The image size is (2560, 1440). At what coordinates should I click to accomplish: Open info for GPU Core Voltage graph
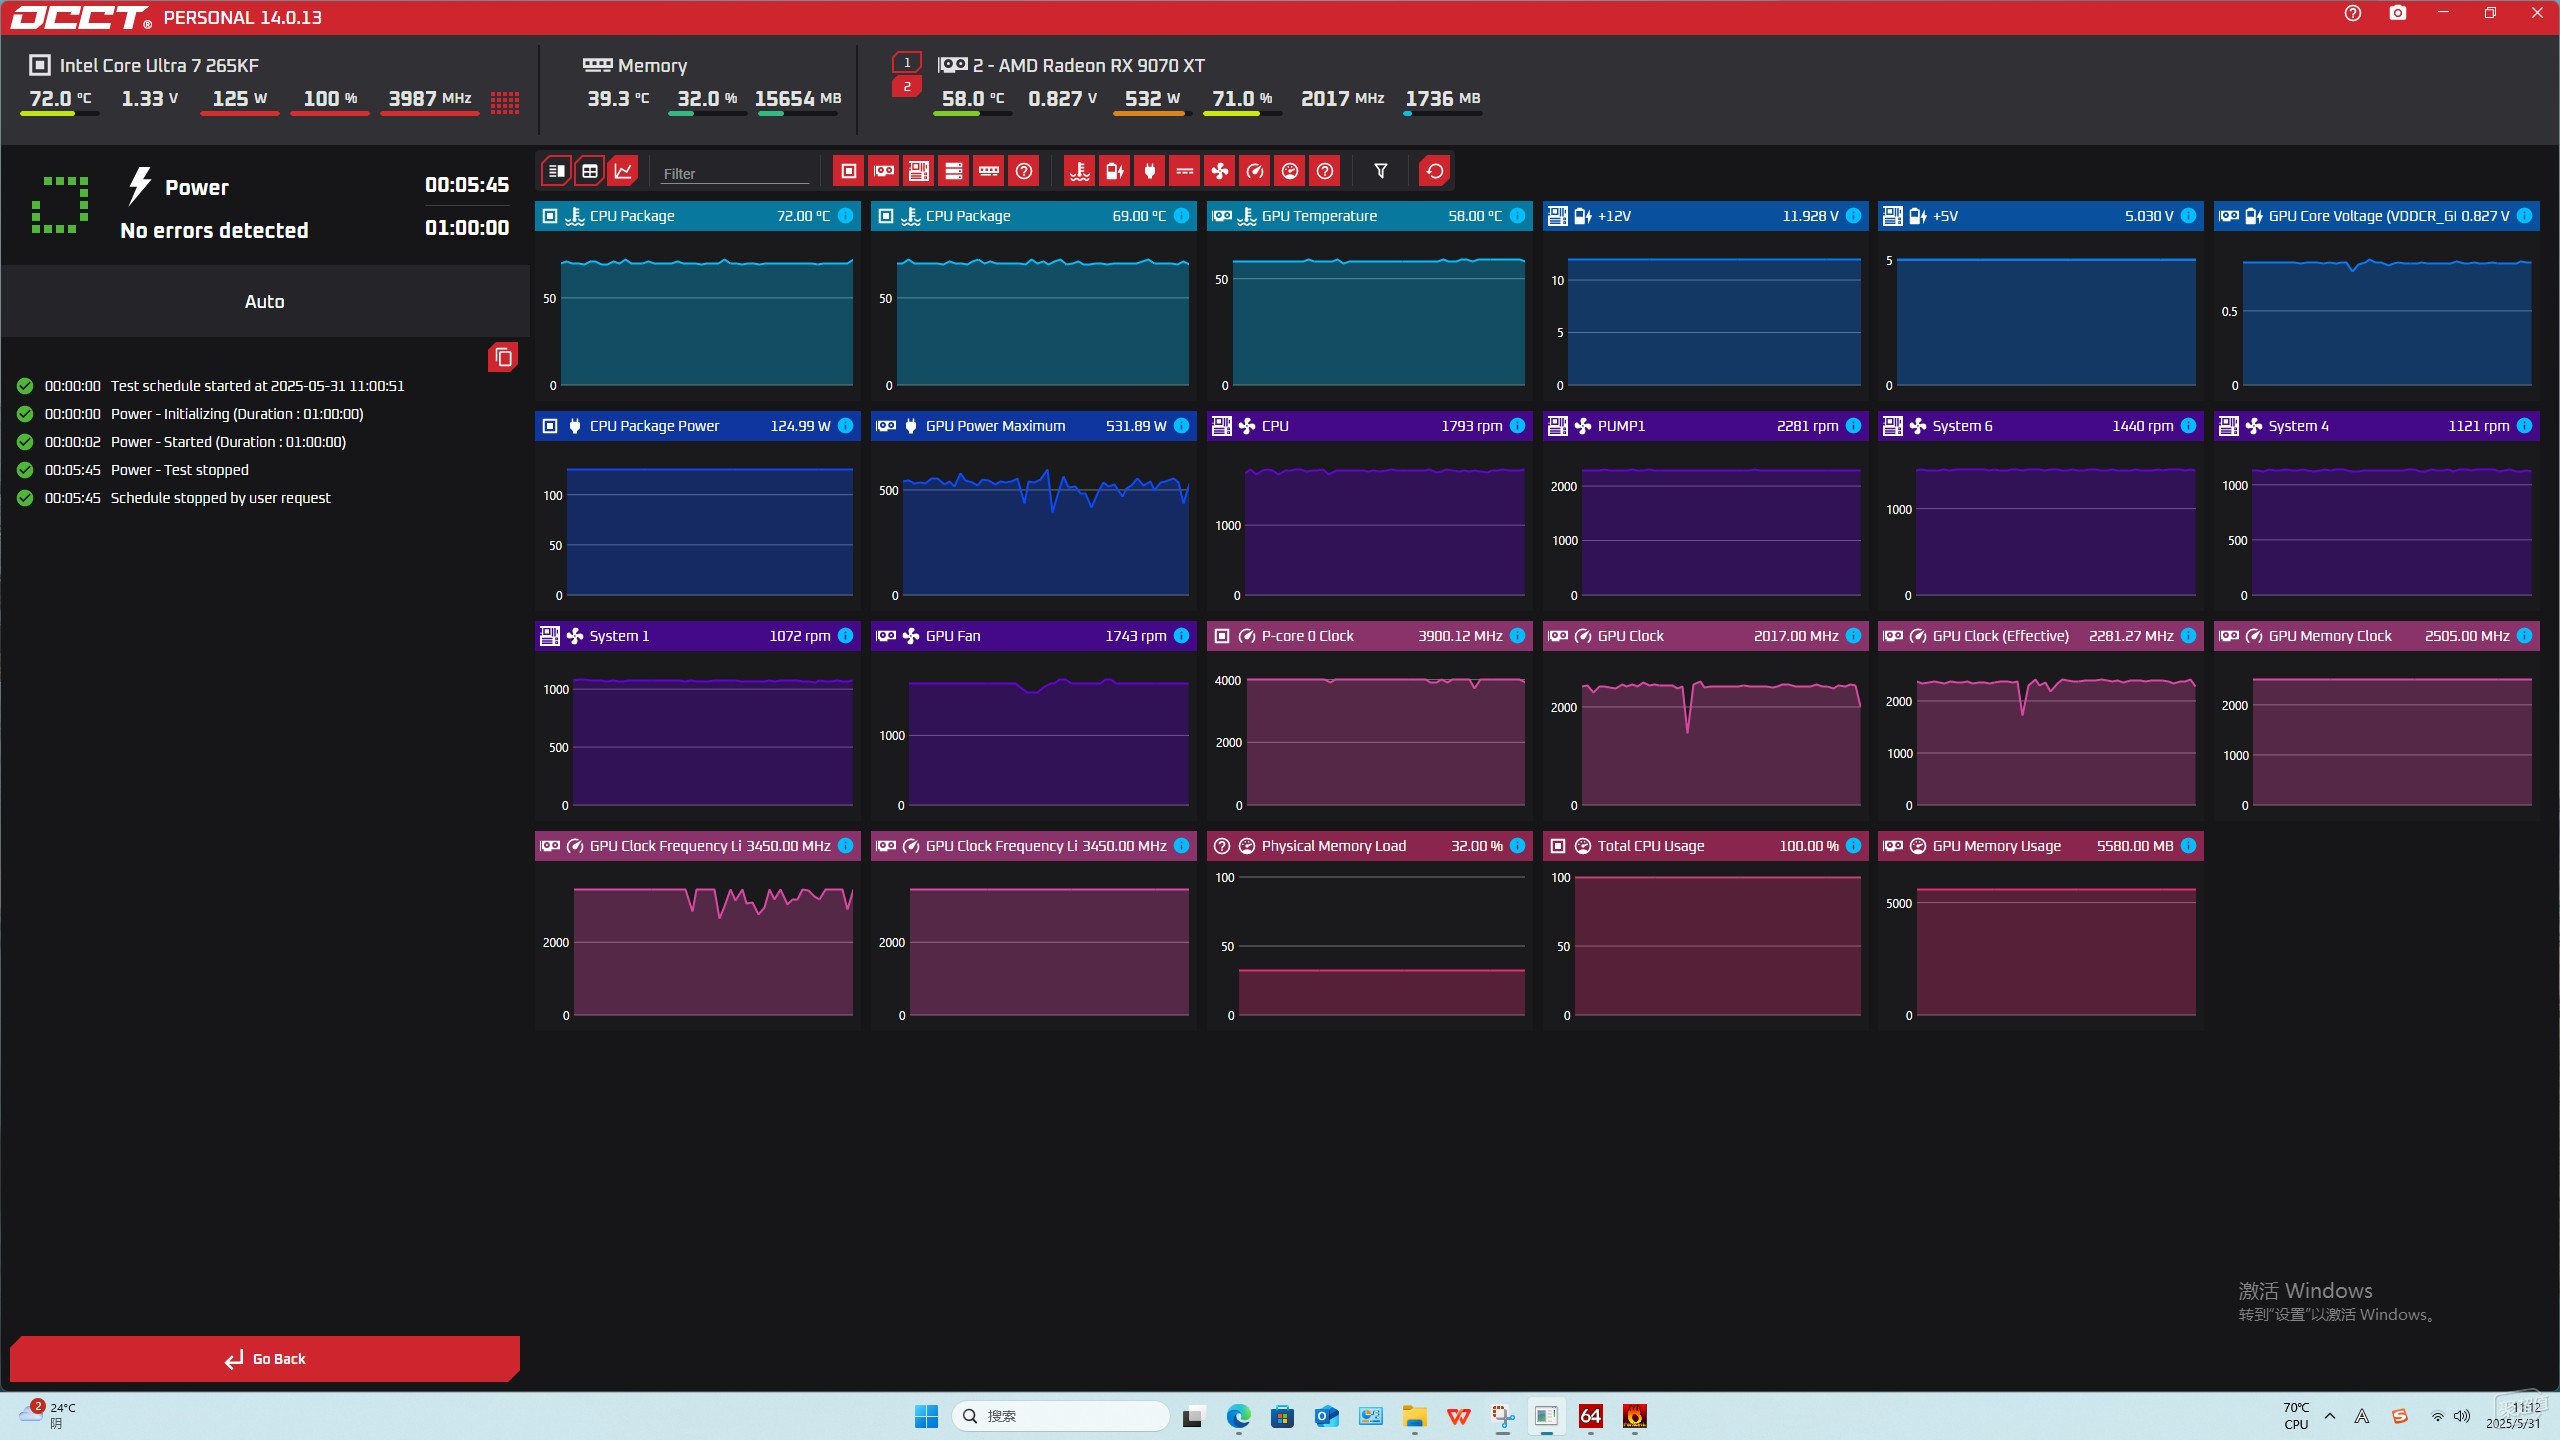coord(2525,216)
